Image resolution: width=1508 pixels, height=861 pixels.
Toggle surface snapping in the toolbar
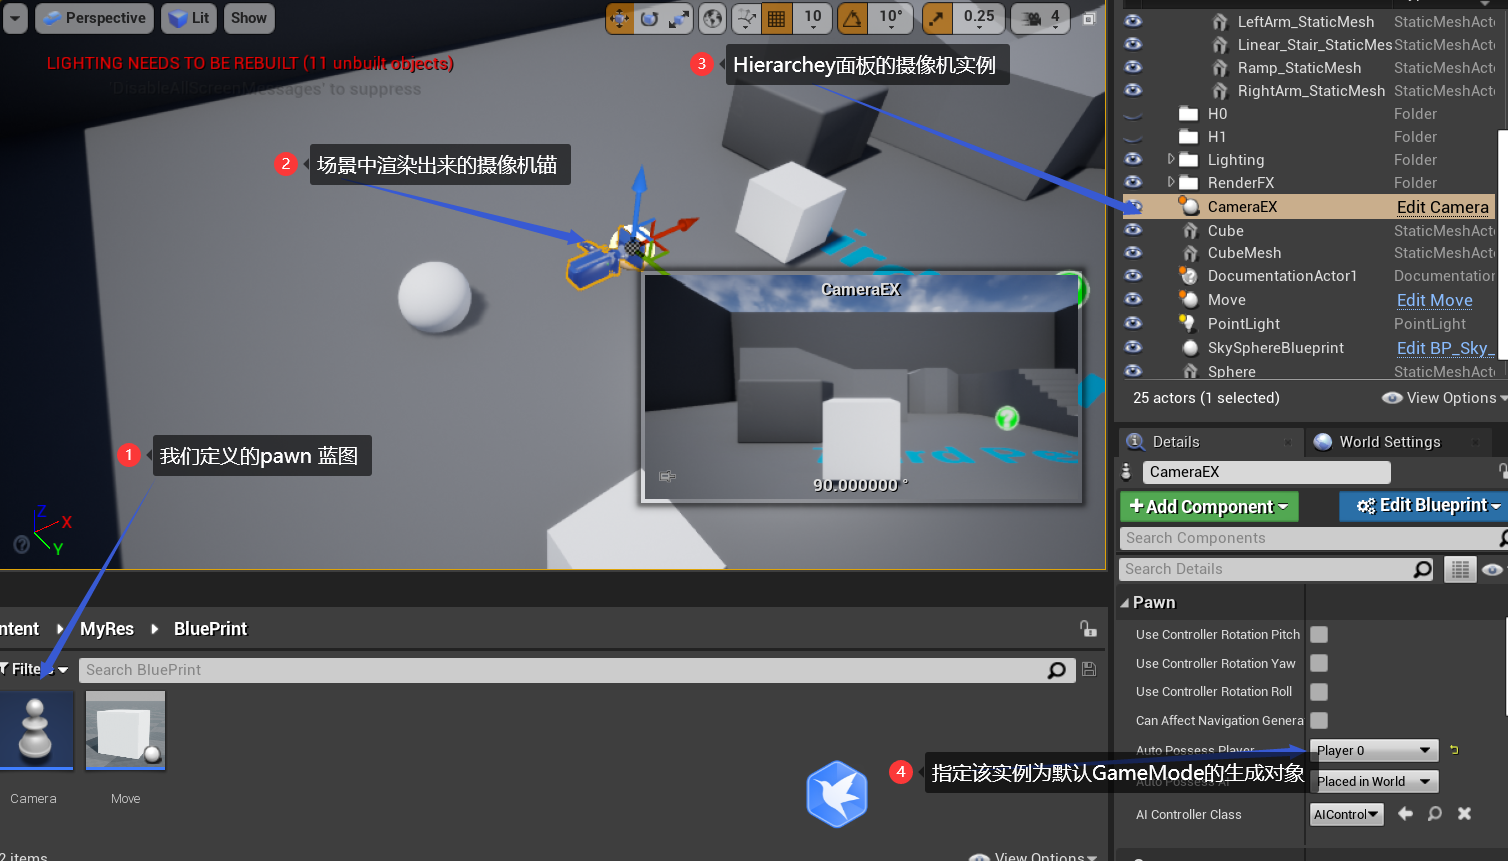point(744,18)
